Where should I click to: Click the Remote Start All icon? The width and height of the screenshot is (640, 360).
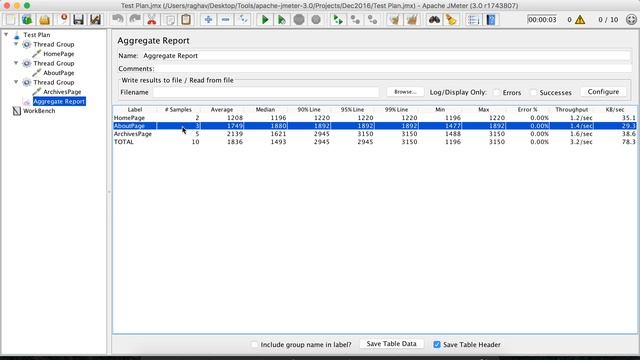pyautogui.click(x=338, y=20)
